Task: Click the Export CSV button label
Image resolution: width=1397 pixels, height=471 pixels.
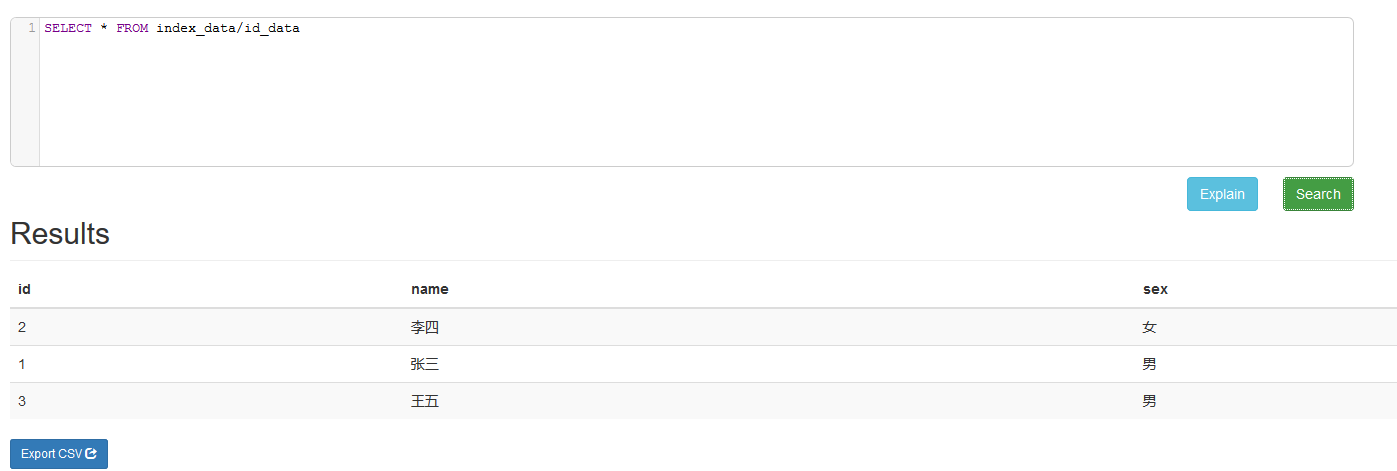Action: click(51, 454)
